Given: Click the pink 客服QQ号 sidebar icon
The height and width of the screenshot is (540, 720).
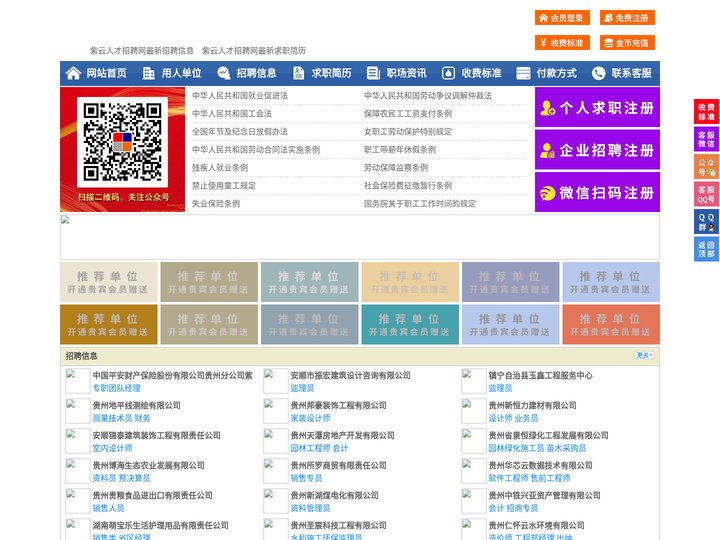Looking at the screenshot, I should click(706, 194).
